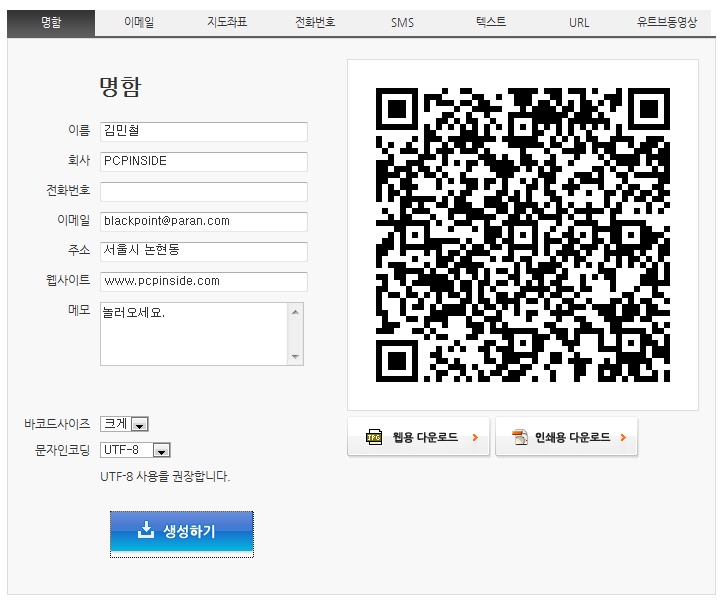Click the 주소 address field
This screenshot has width=726, height=604.
pyautogui.click(x=204, y=251)
